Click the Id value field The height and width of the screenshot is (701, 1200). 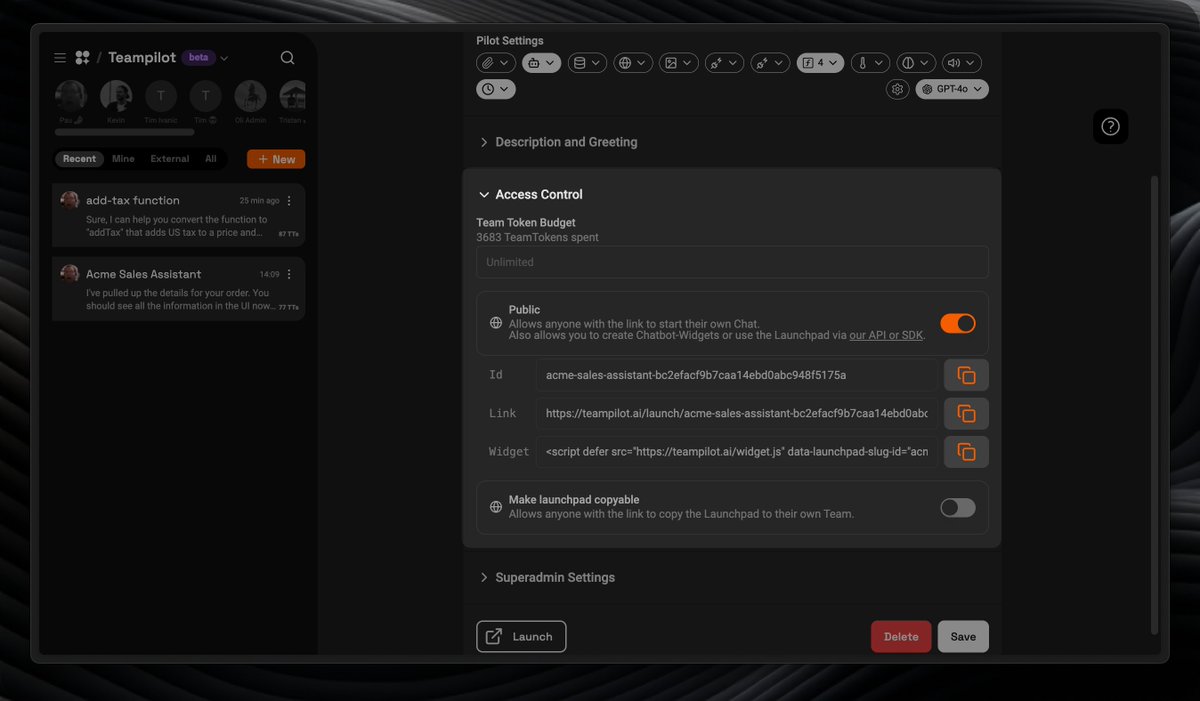point(737,375)
